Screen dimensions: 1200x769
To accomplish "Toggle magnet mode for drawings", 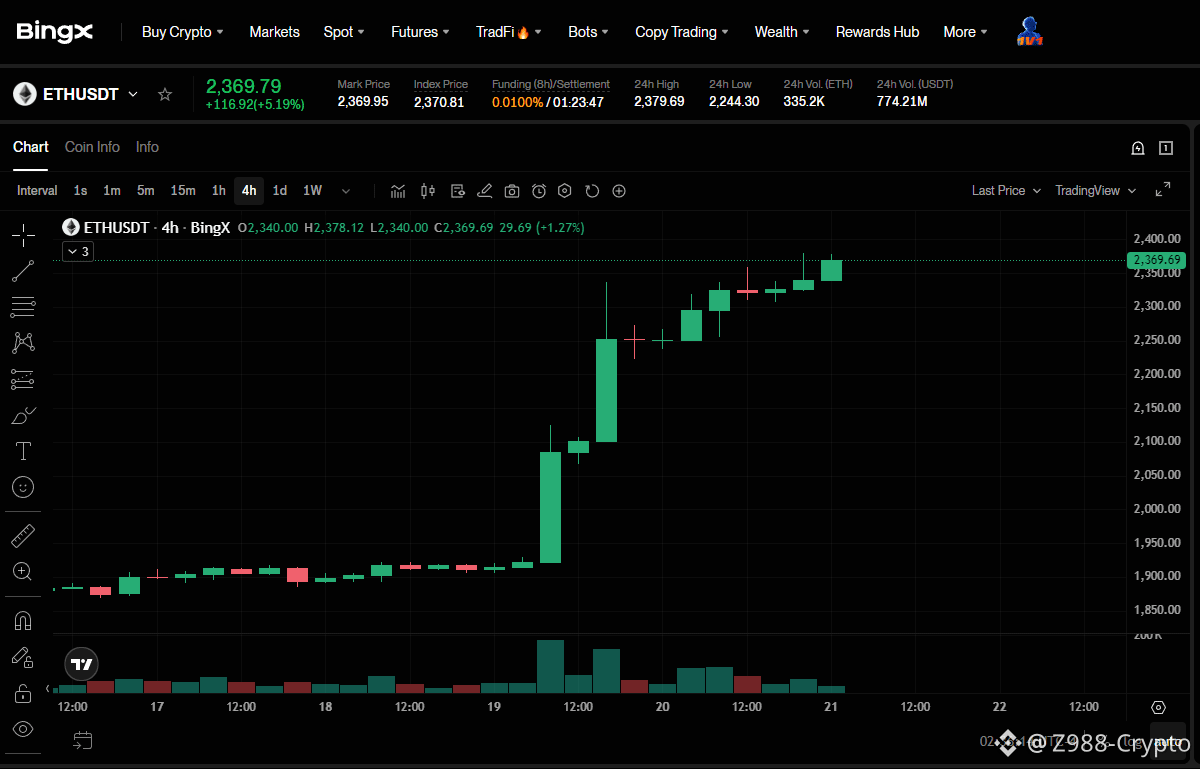I will 23,621.
